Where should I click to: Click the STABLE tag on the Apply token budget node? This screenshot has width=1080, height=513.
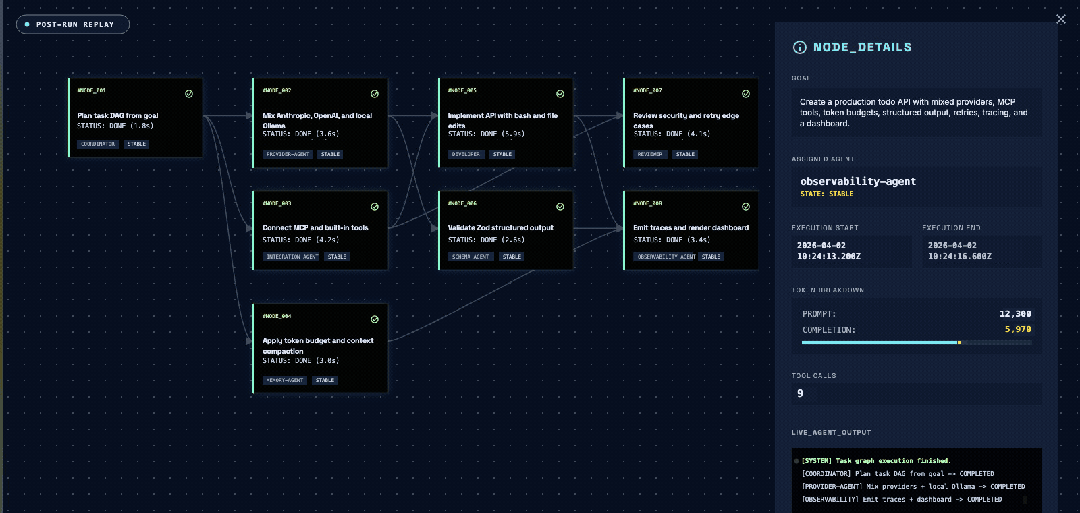[325, 380]
